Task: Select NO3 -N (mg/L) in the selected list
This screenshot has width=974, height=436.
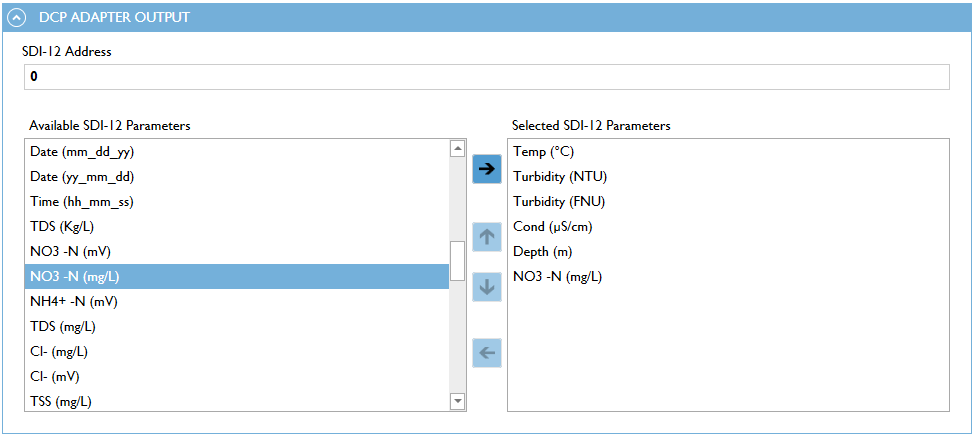Action: (558, 277)
